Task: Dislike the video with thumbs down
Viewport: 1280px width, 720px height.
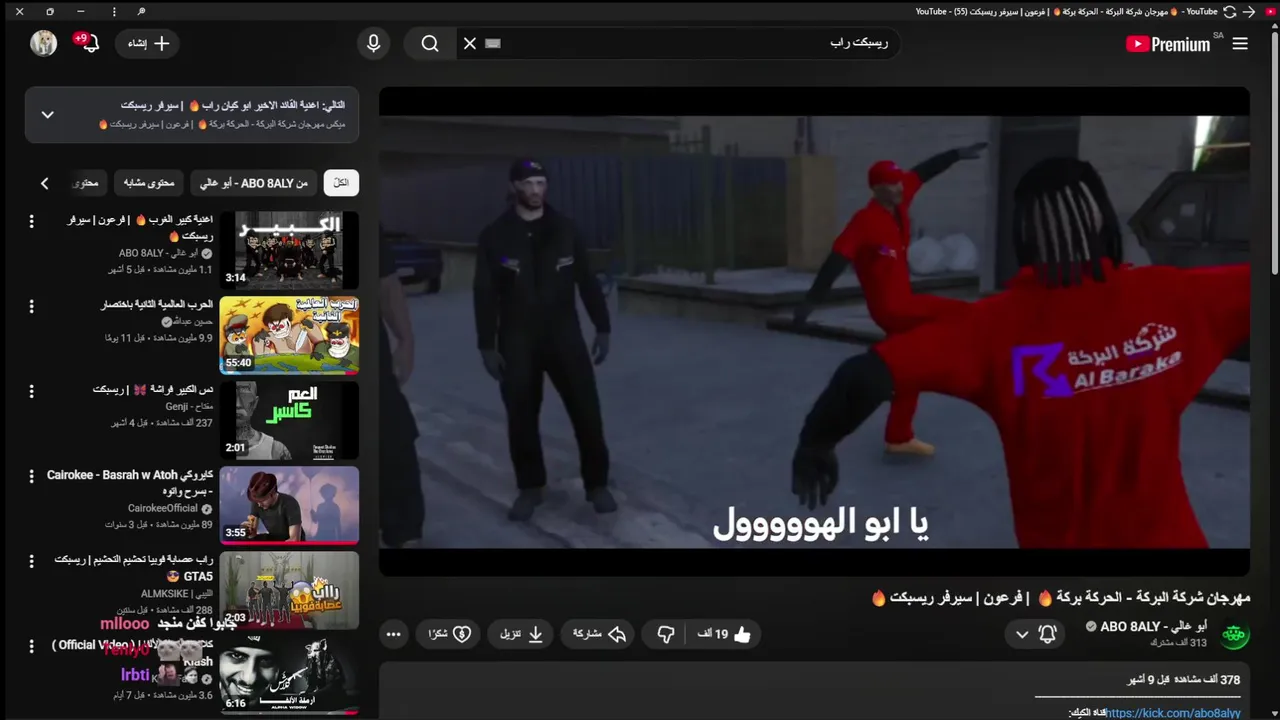Action: click(x=666, y=634)
